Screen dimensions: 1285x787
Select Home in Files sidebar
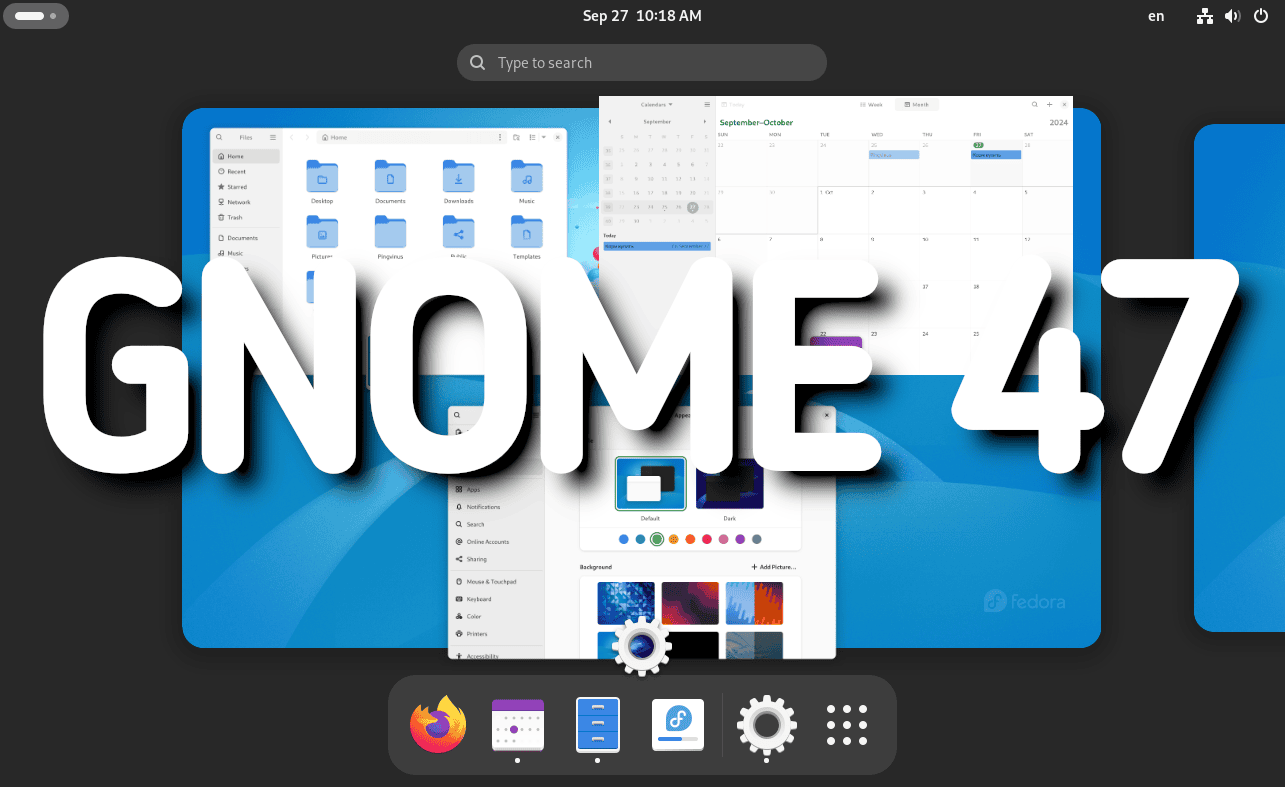246,156
